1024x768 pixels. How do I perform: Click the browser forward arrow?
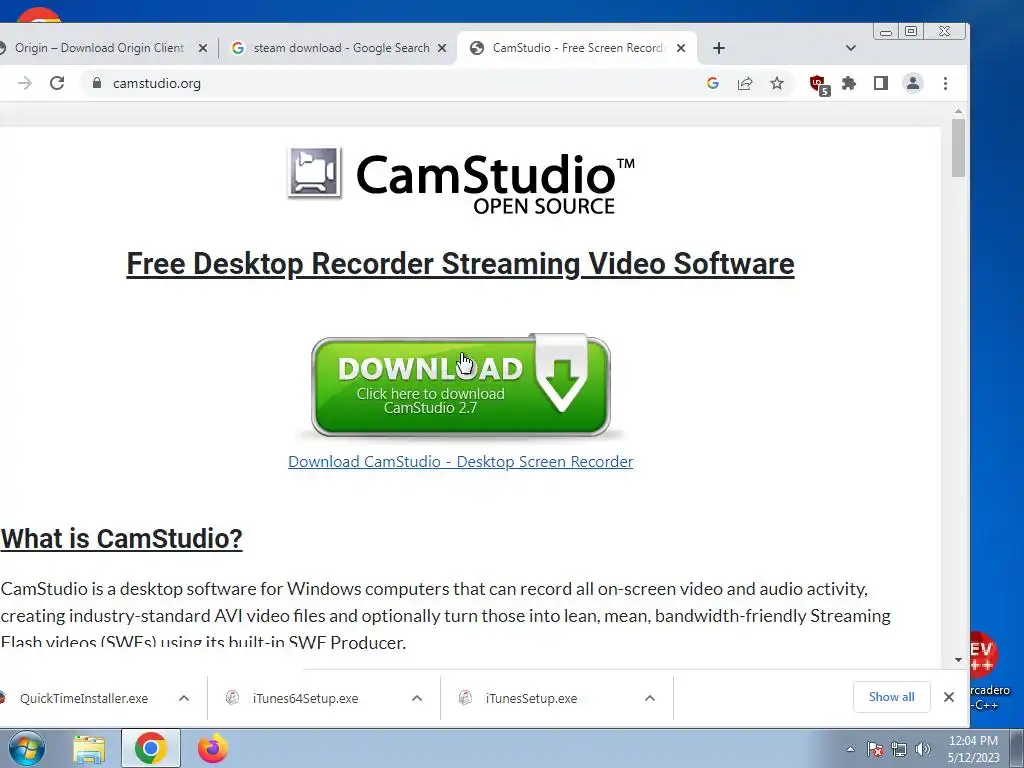click(25, 83)
